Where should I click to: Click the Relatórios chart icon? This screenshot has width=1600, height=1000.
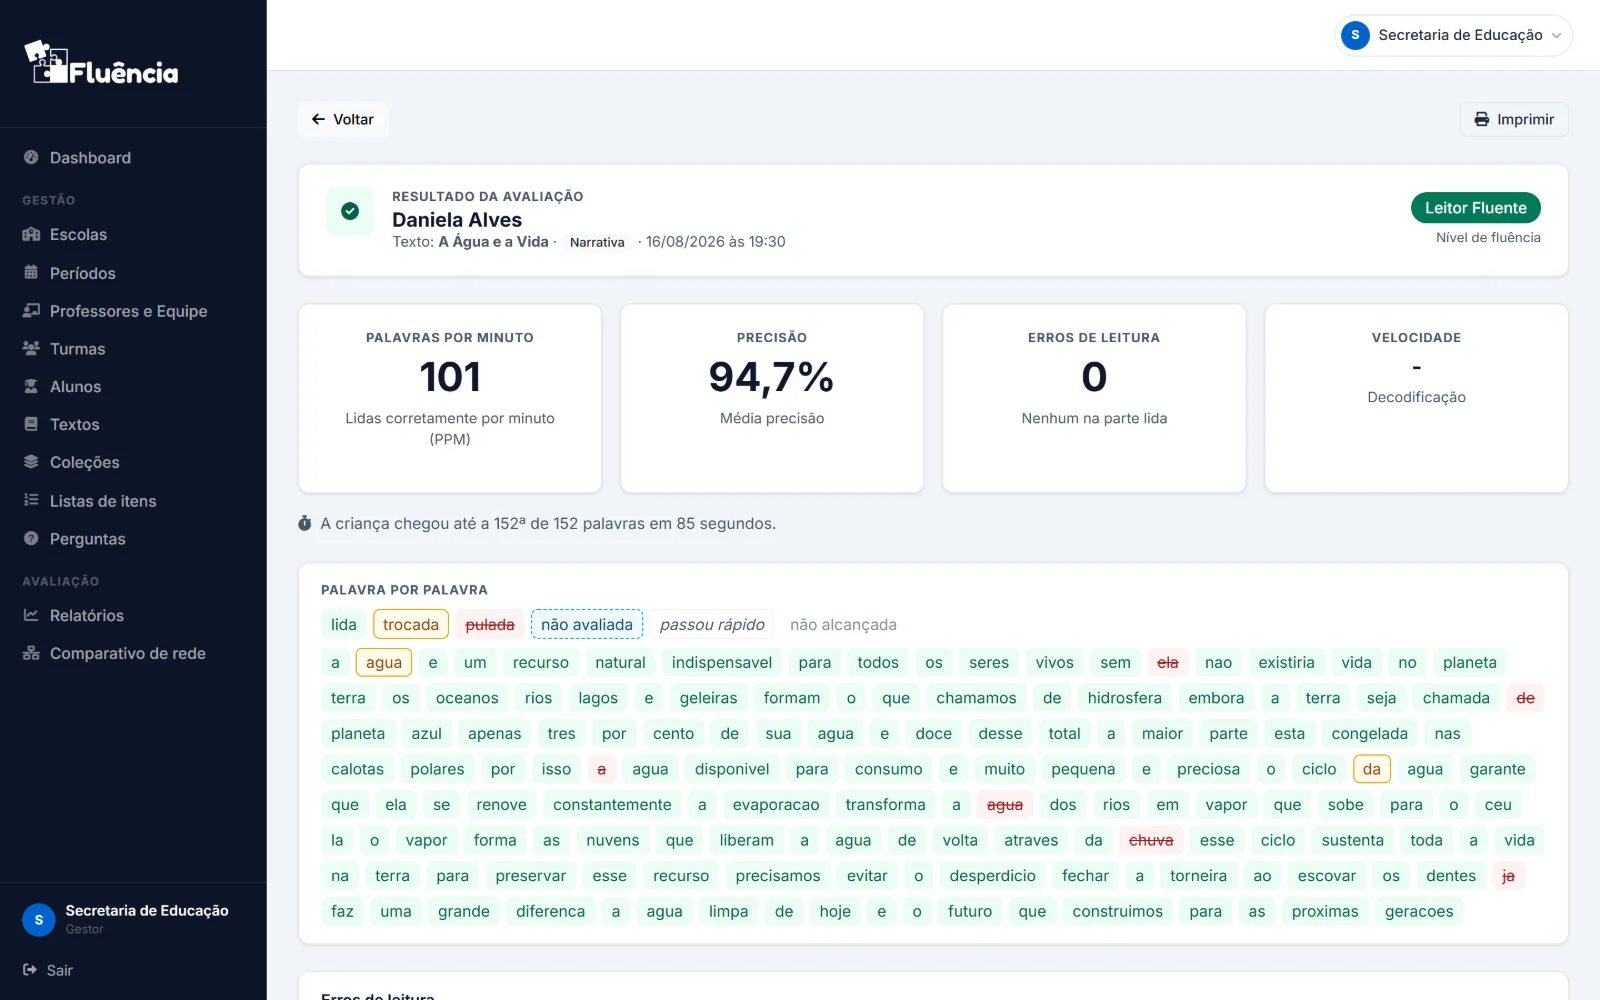31,615
